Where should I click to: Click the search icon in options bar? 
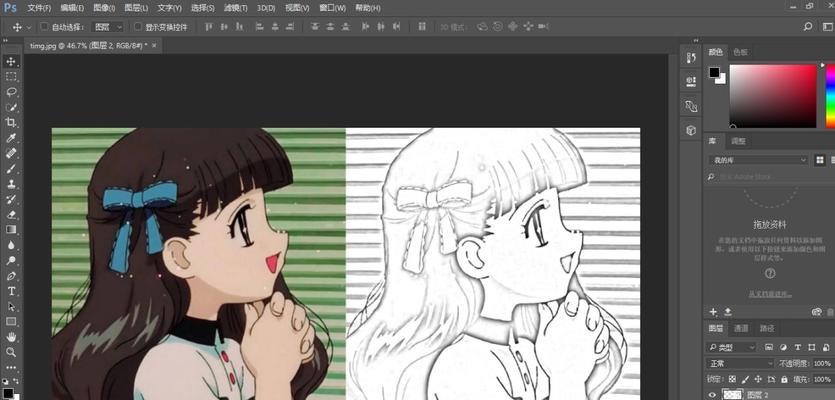coord(808,27)
